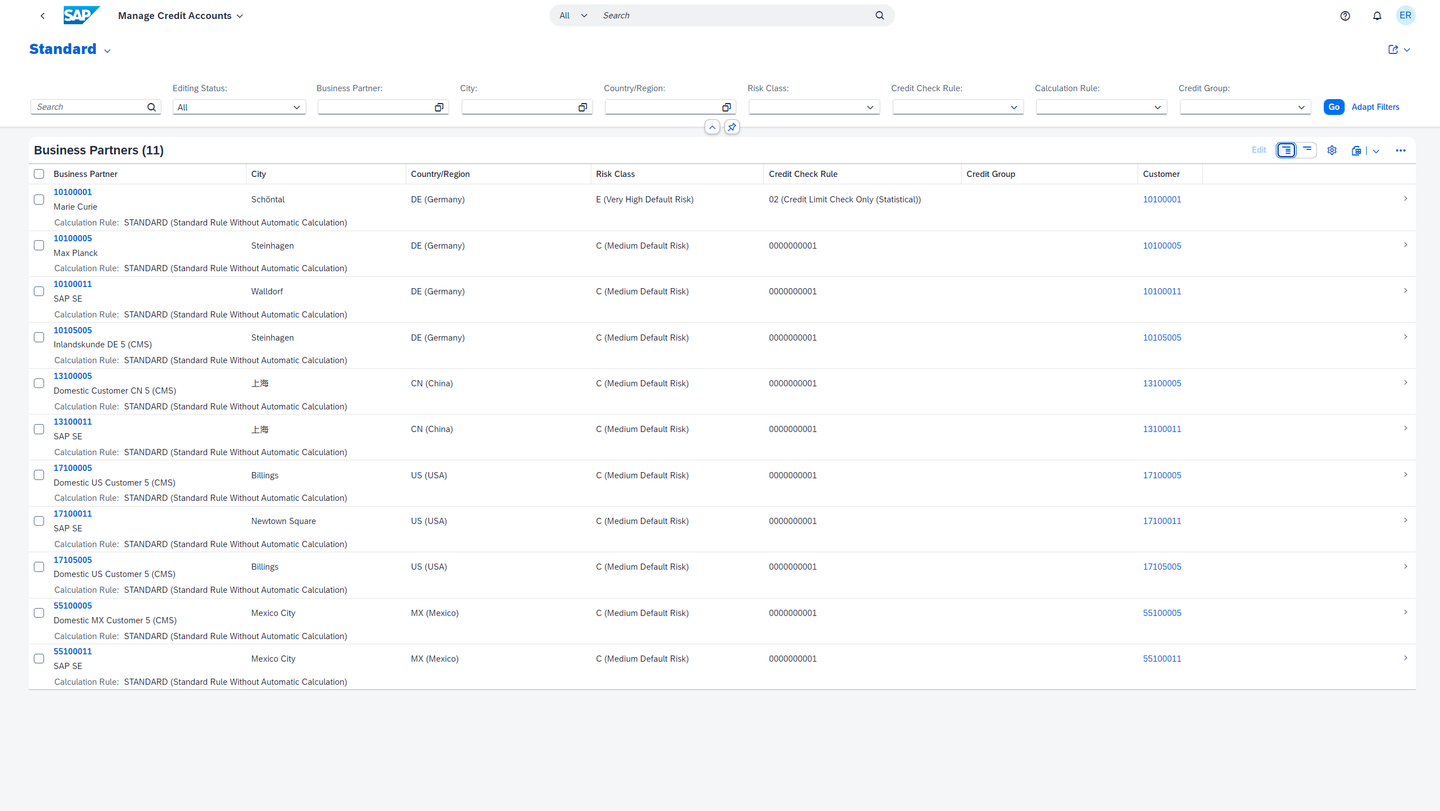
Task: Click Country/Region column header
Action: 440,174
